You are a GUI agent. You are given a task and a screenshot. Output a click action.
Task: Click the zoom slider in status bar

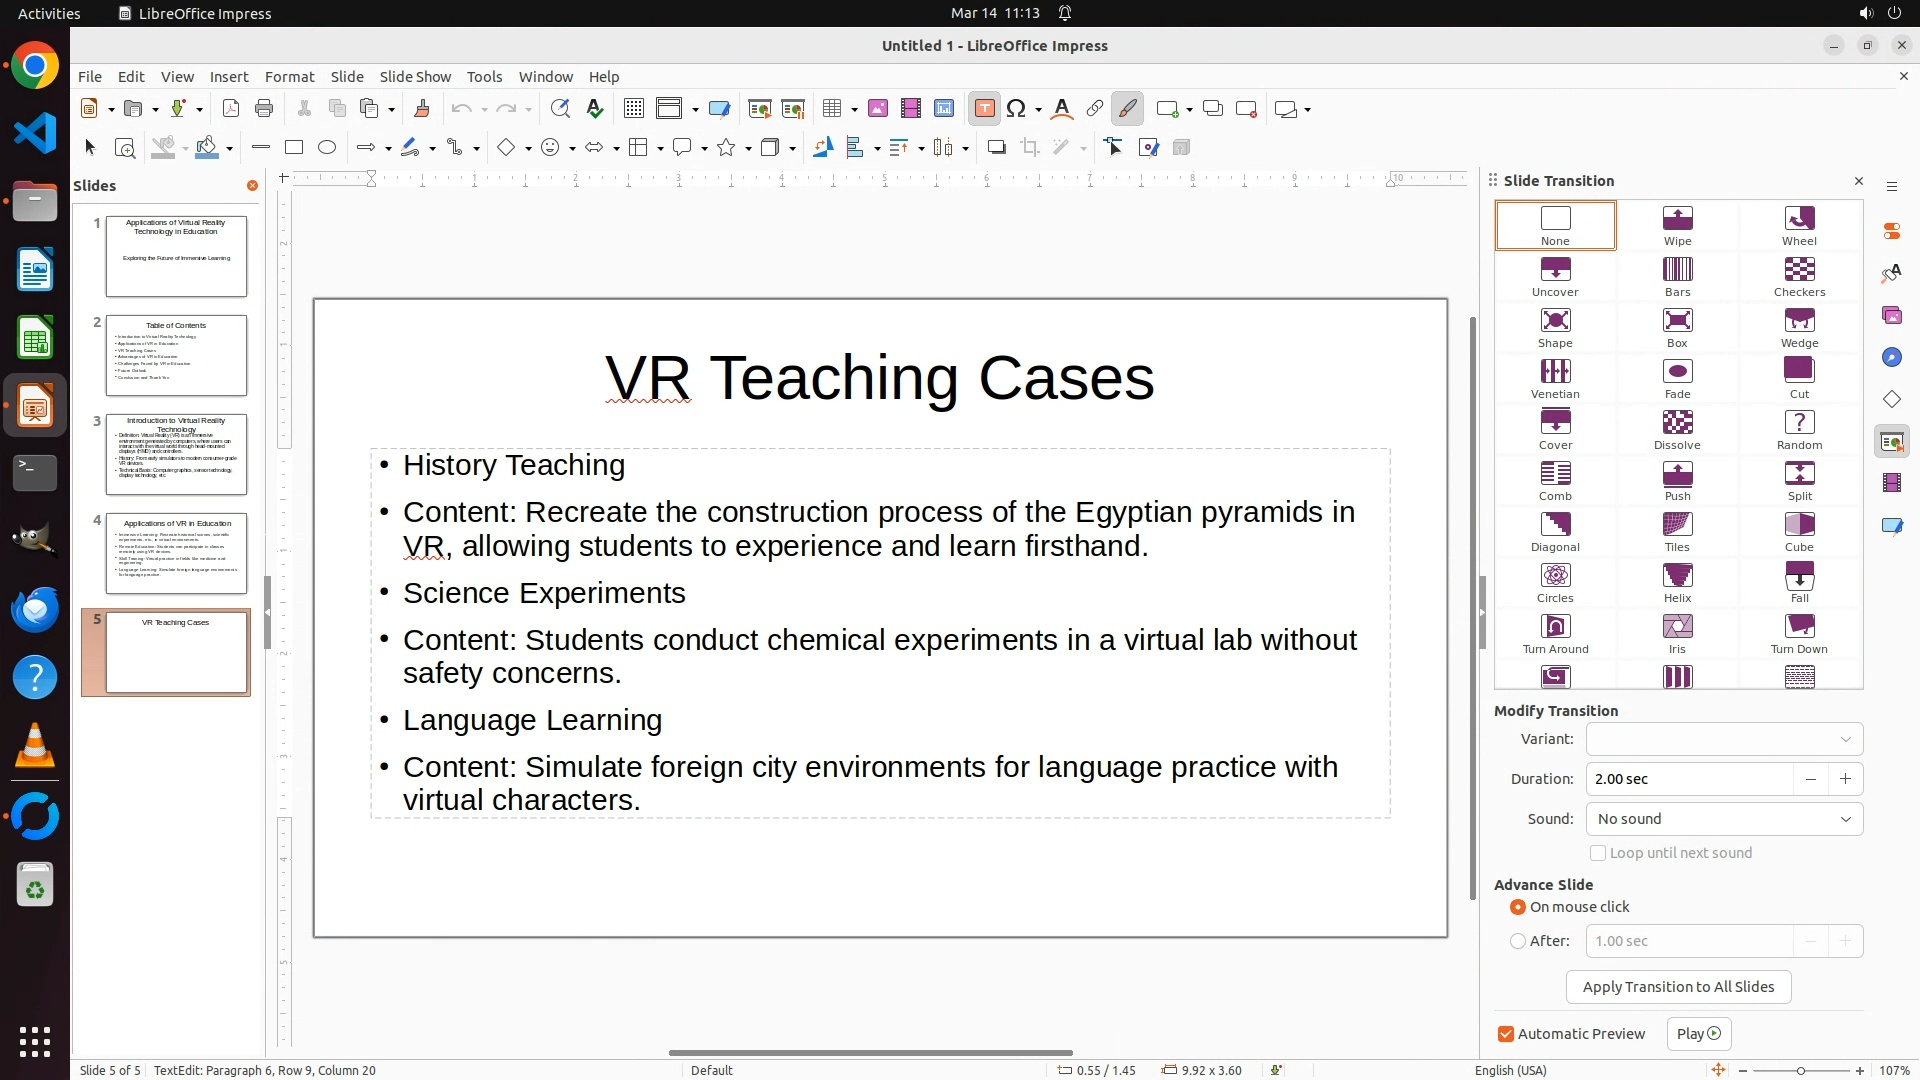(1800, 1071)
